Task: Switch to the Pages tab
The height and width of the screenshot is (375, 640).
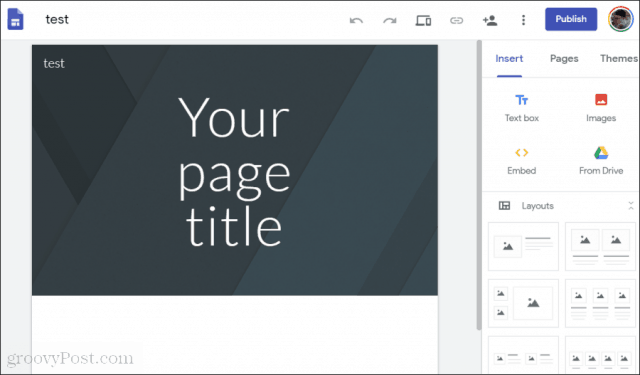Action: [x=564, y=59]
